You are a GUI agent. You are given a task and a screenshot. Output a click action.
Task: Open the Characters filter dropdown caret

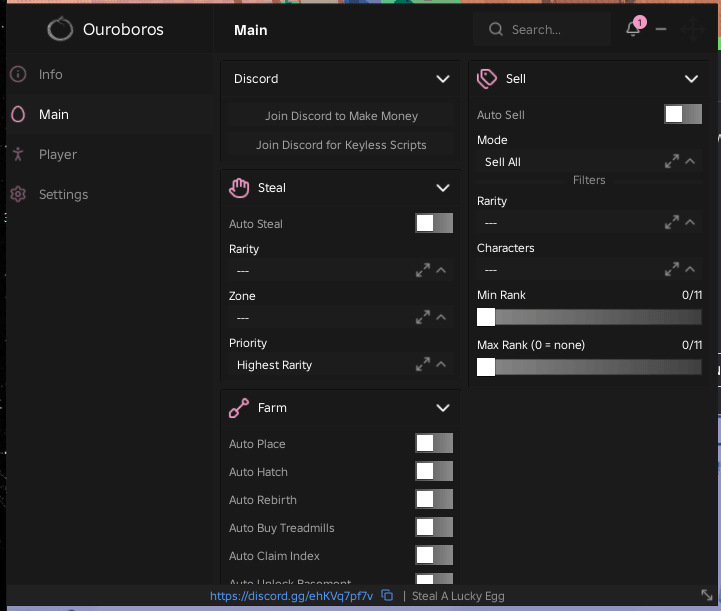point(690,269)
